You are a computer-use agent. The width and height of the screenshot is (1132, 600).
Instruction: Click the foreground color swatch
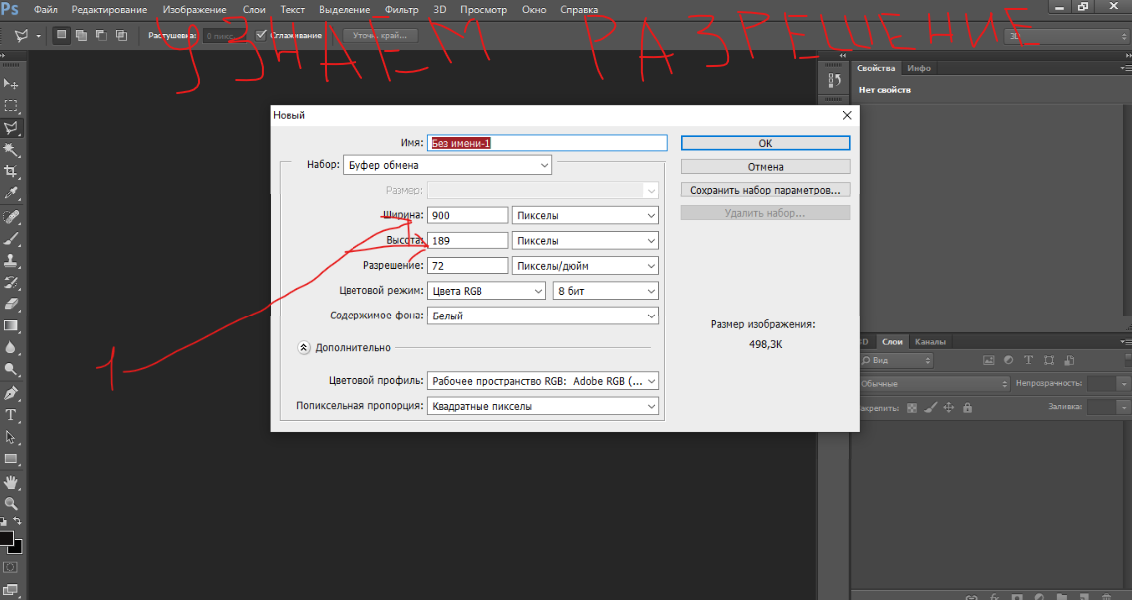click(x=7, y=539)
